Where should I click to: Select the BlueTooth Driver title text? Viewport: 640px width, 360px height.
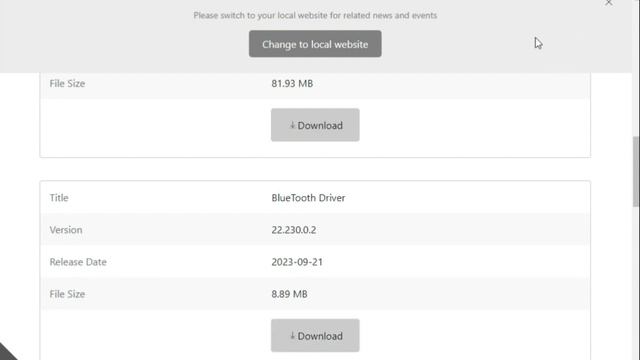[308, 198]
